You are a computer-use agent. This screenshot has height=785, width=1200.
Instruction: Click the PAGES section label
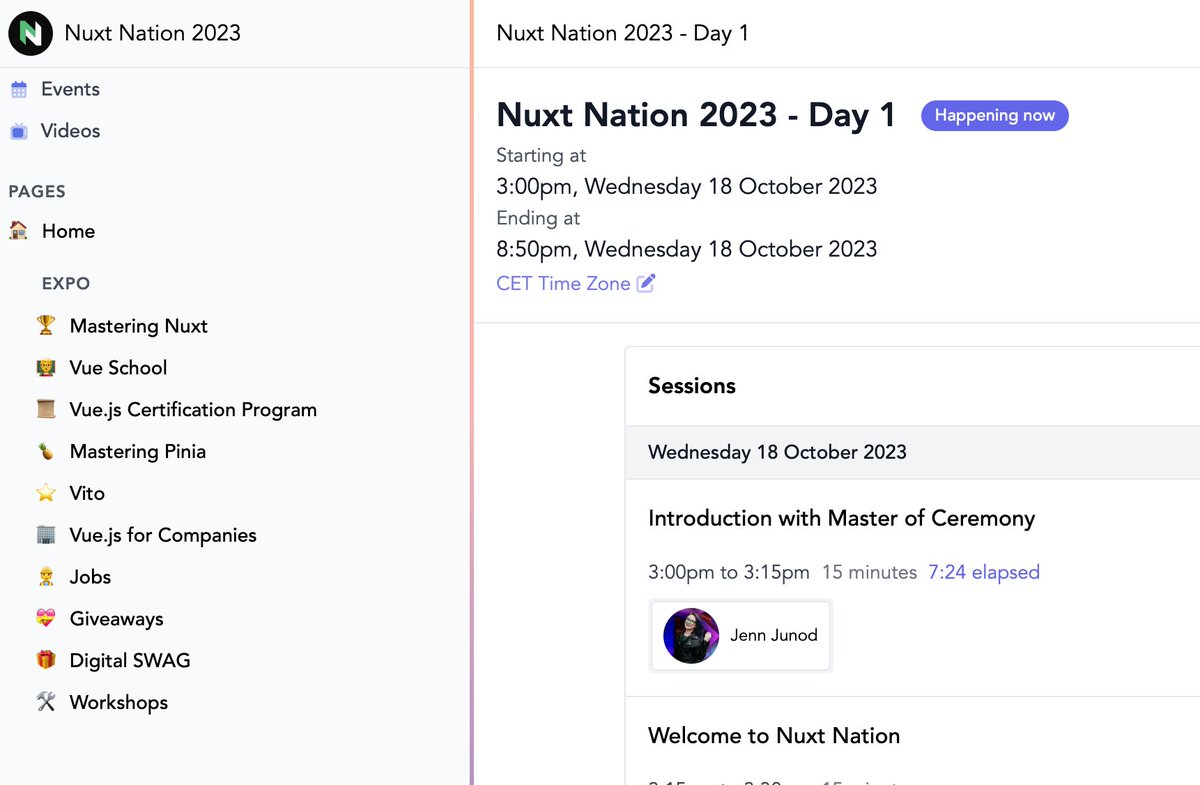[37, 191]
